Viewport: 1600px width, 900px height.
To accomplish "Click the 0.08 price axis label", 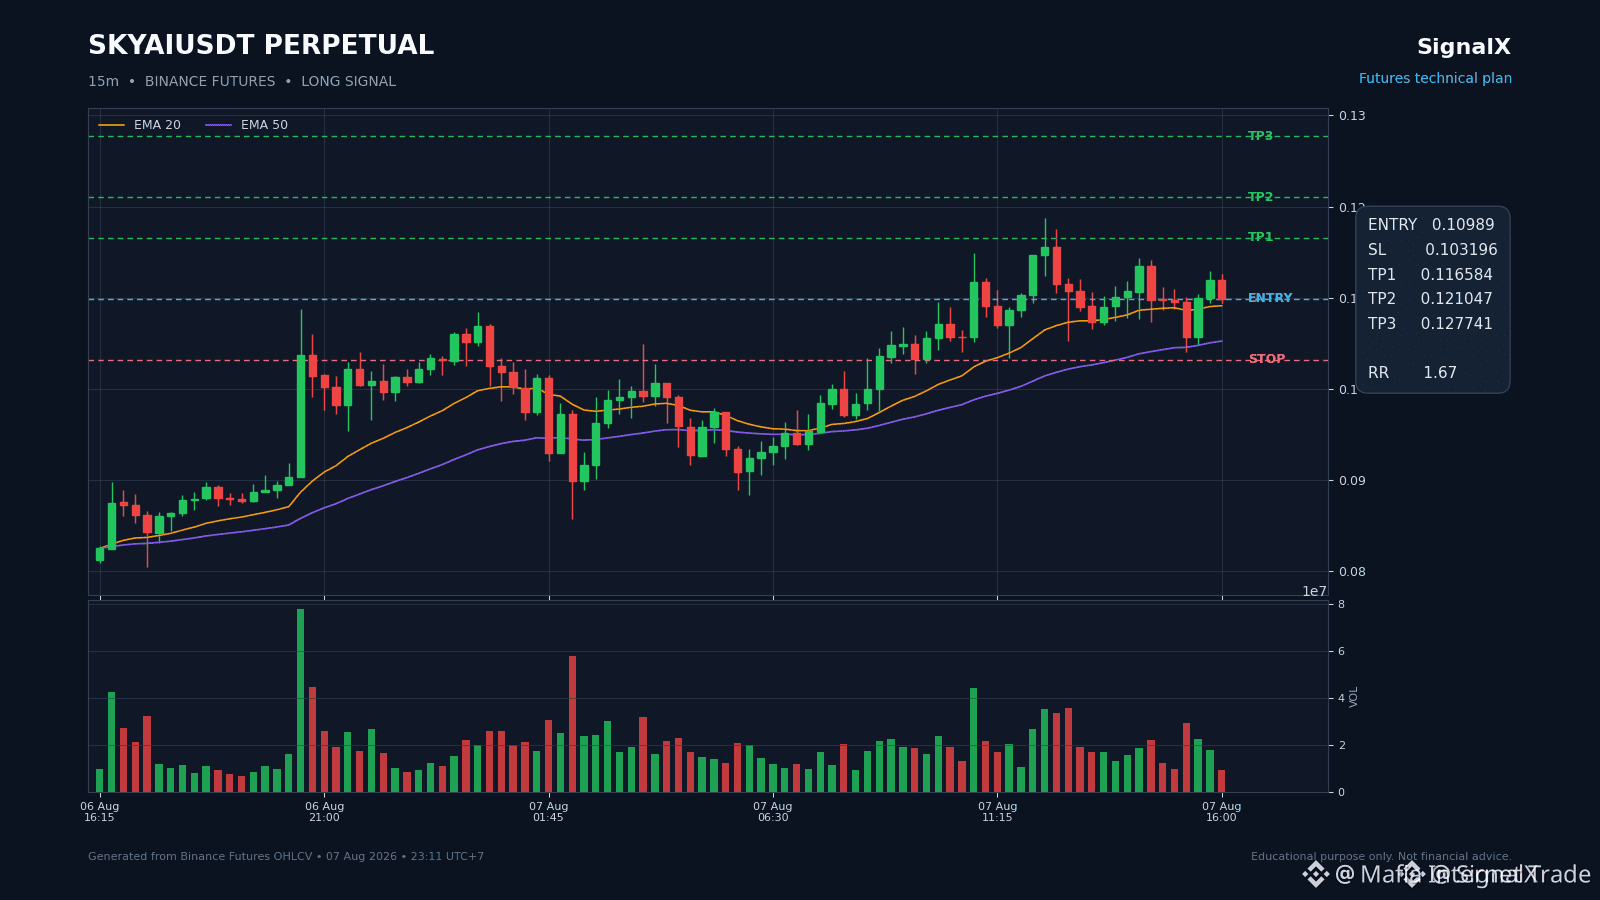I will pyautogui.click(x=1352, y=572).
